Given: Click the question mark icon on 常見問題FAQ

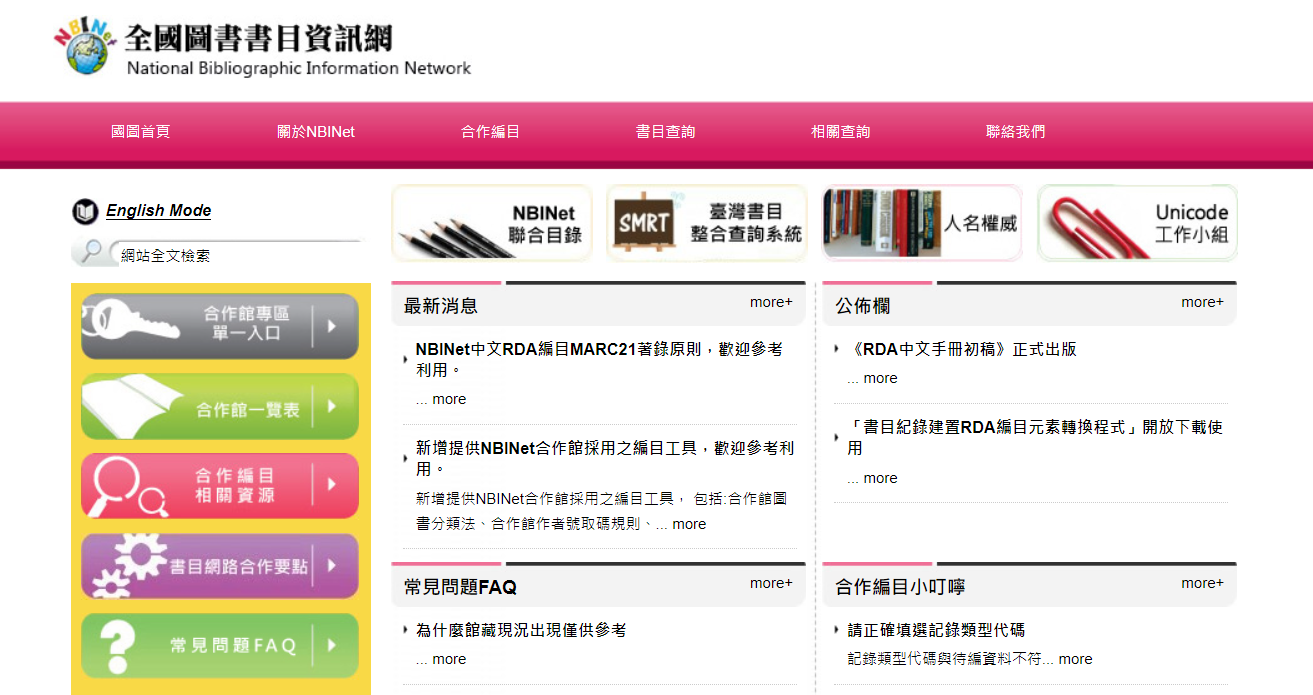Looking at the screenshot, I should [118, 646].
